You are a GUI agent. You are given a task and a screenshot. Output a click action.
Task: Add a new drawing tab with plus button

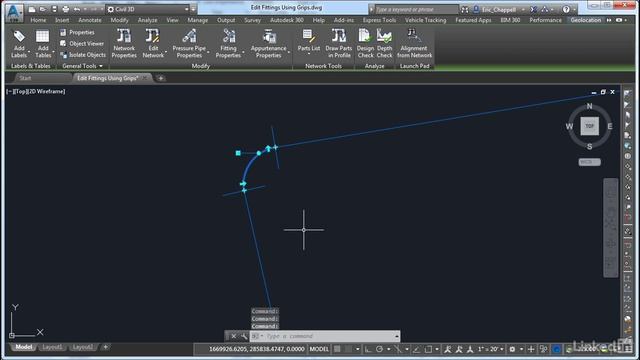tap(161, 78)
